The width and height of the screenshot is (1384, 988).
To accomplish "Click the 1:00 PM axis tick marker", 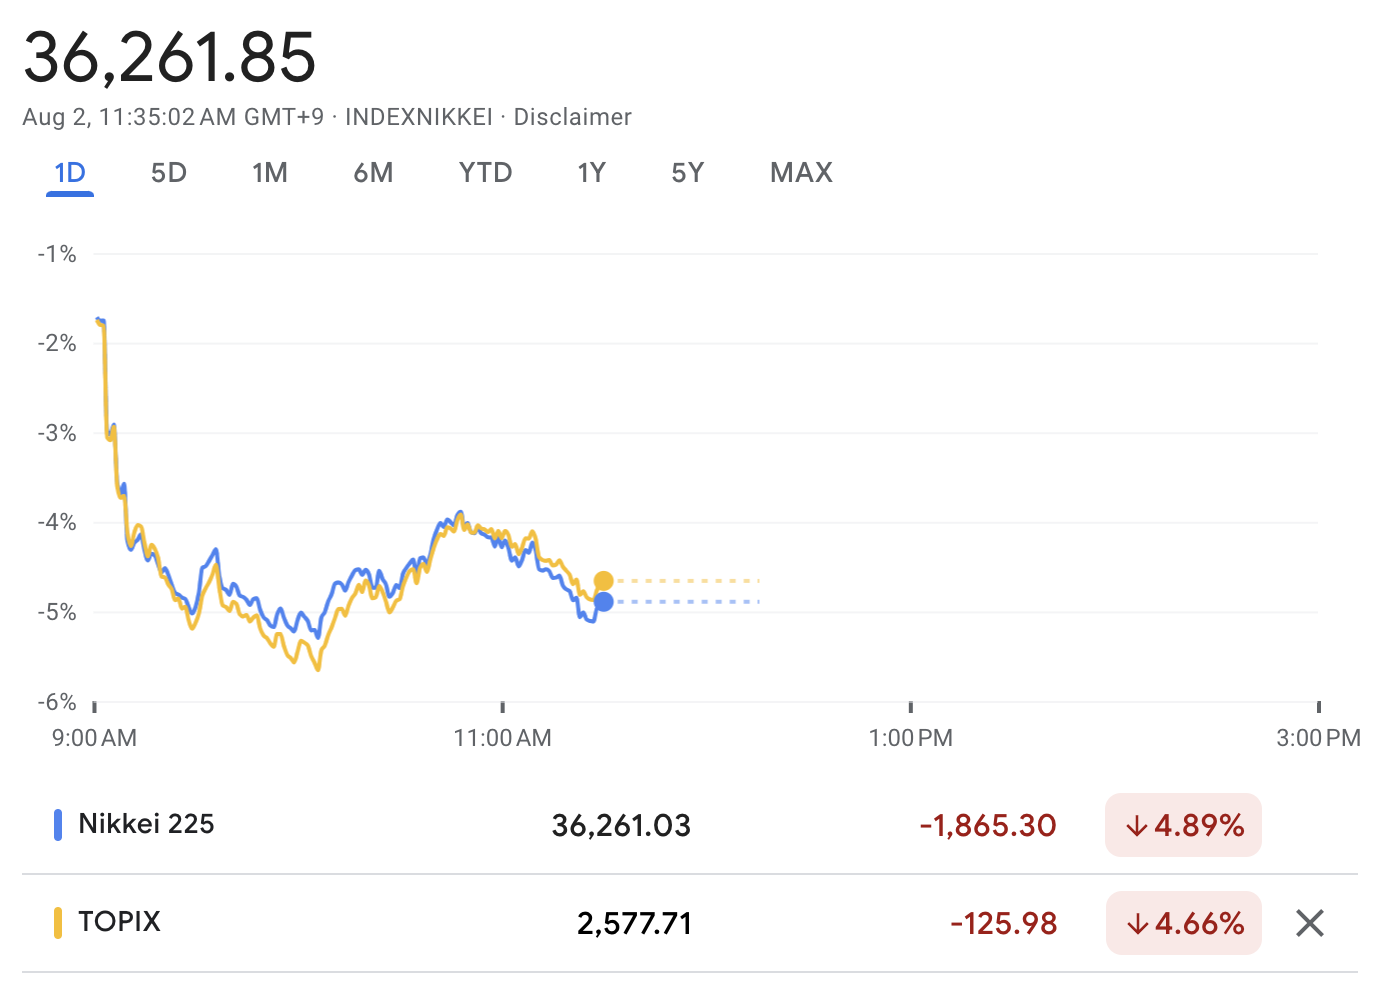I will tap(910, 708).
